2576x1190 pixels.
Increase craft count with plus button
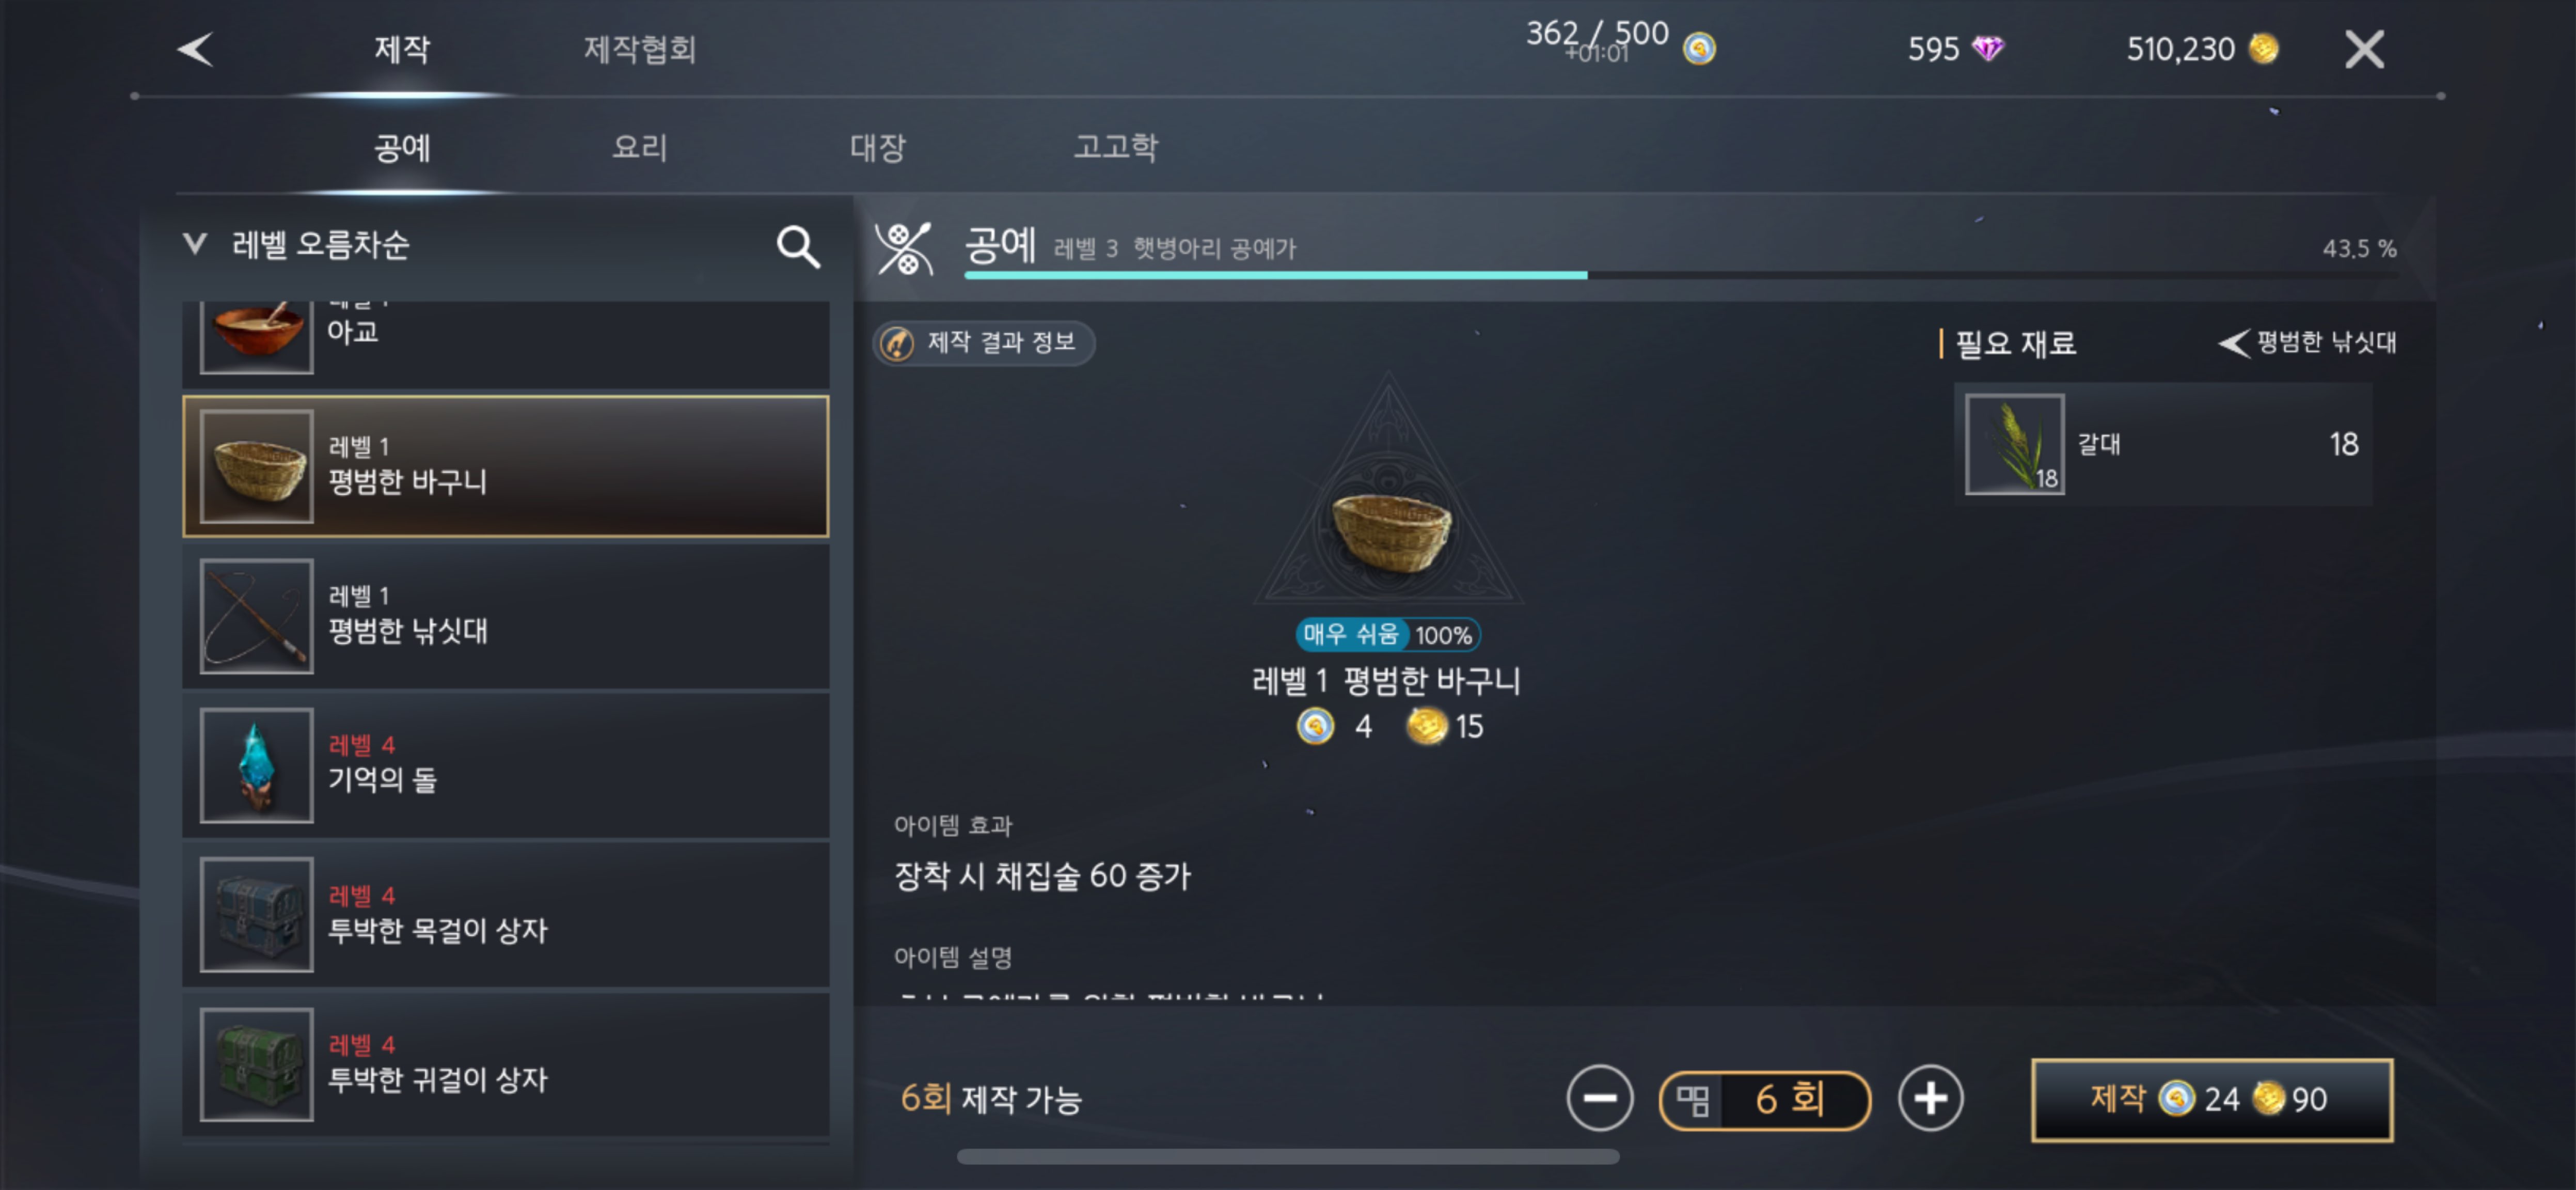point(1930,1098)
